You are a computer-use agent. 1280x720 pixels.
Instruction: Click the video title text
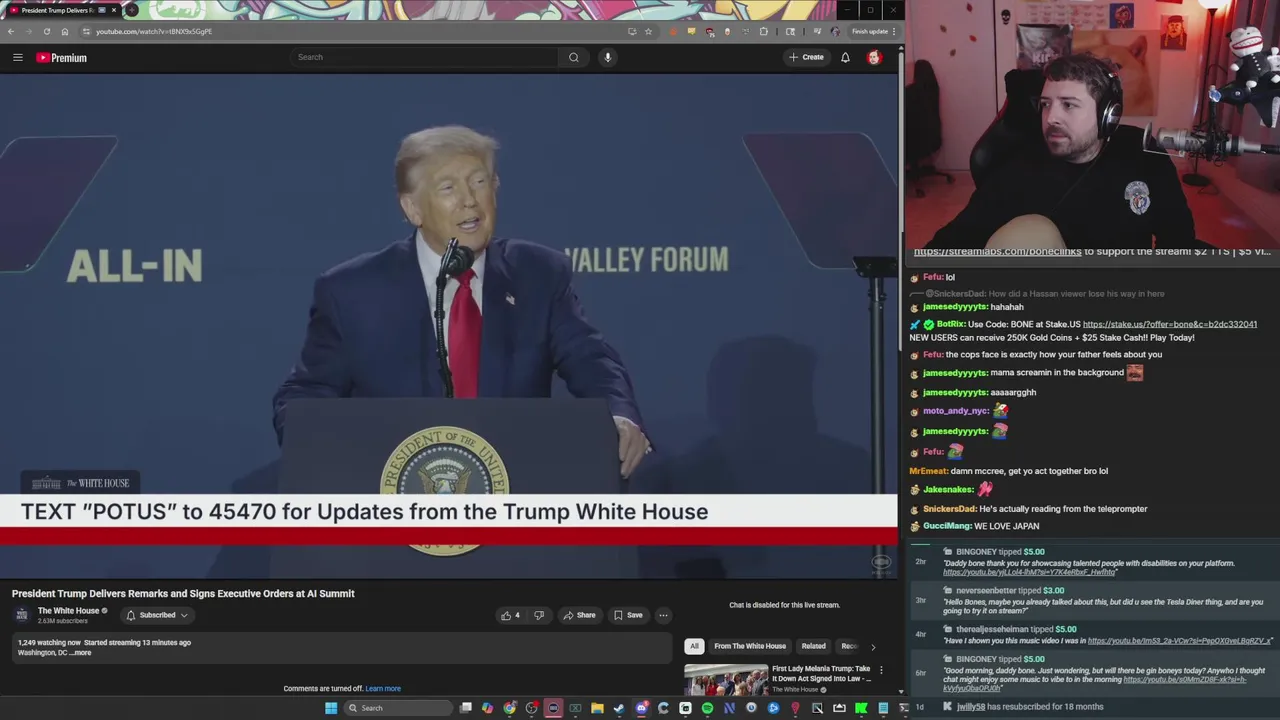(x=183, y=594)
